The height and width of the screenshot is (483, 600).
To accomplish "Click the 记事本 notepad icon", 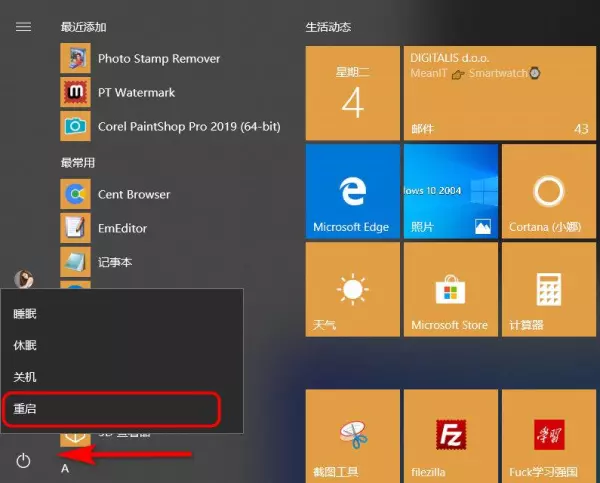I will pos(75,262).
